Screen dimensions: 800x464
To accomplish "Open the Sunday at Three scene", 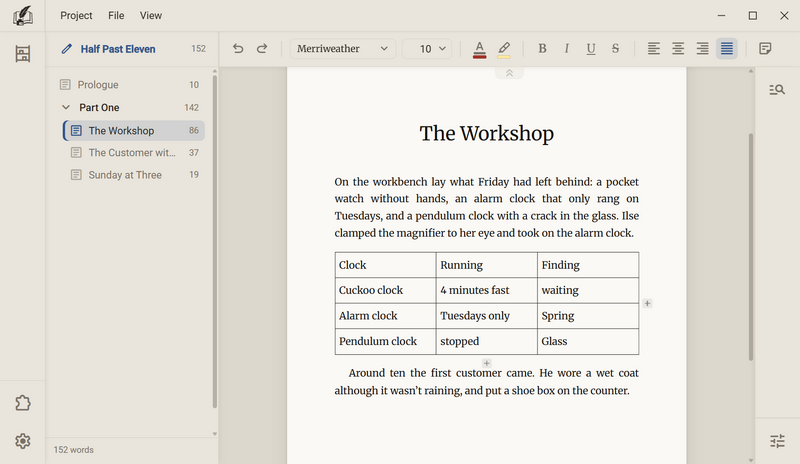I will 134,175.
